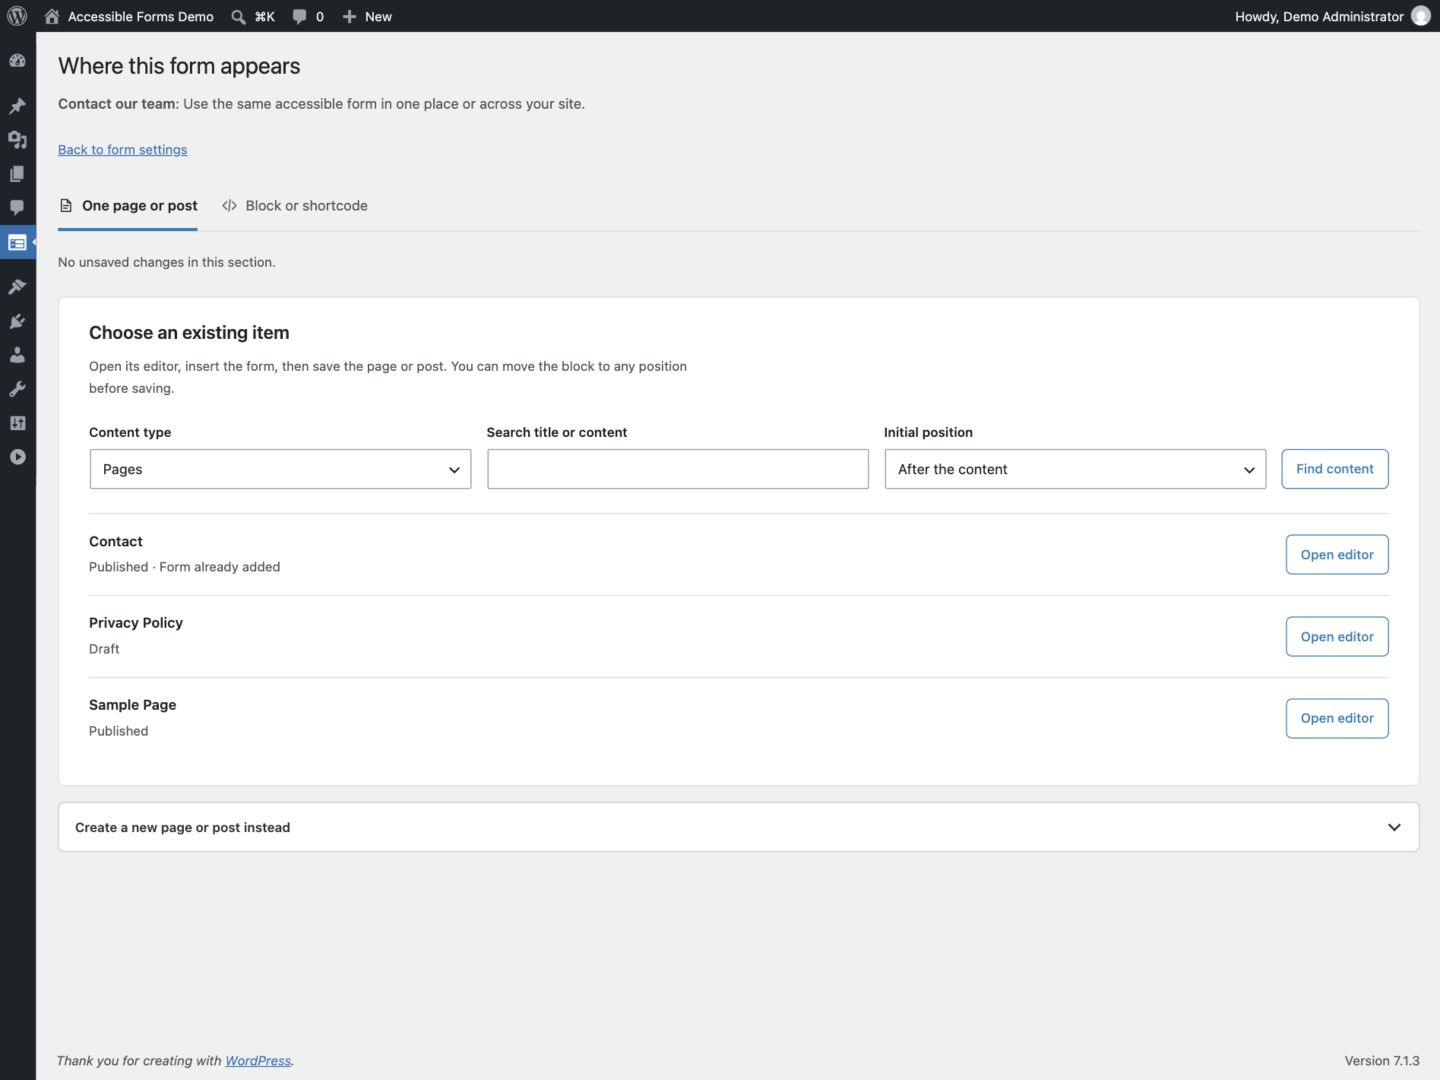The image size is (1440, 1080).
Task: Select the One page or post tab
Action: (x=128, y=206)
